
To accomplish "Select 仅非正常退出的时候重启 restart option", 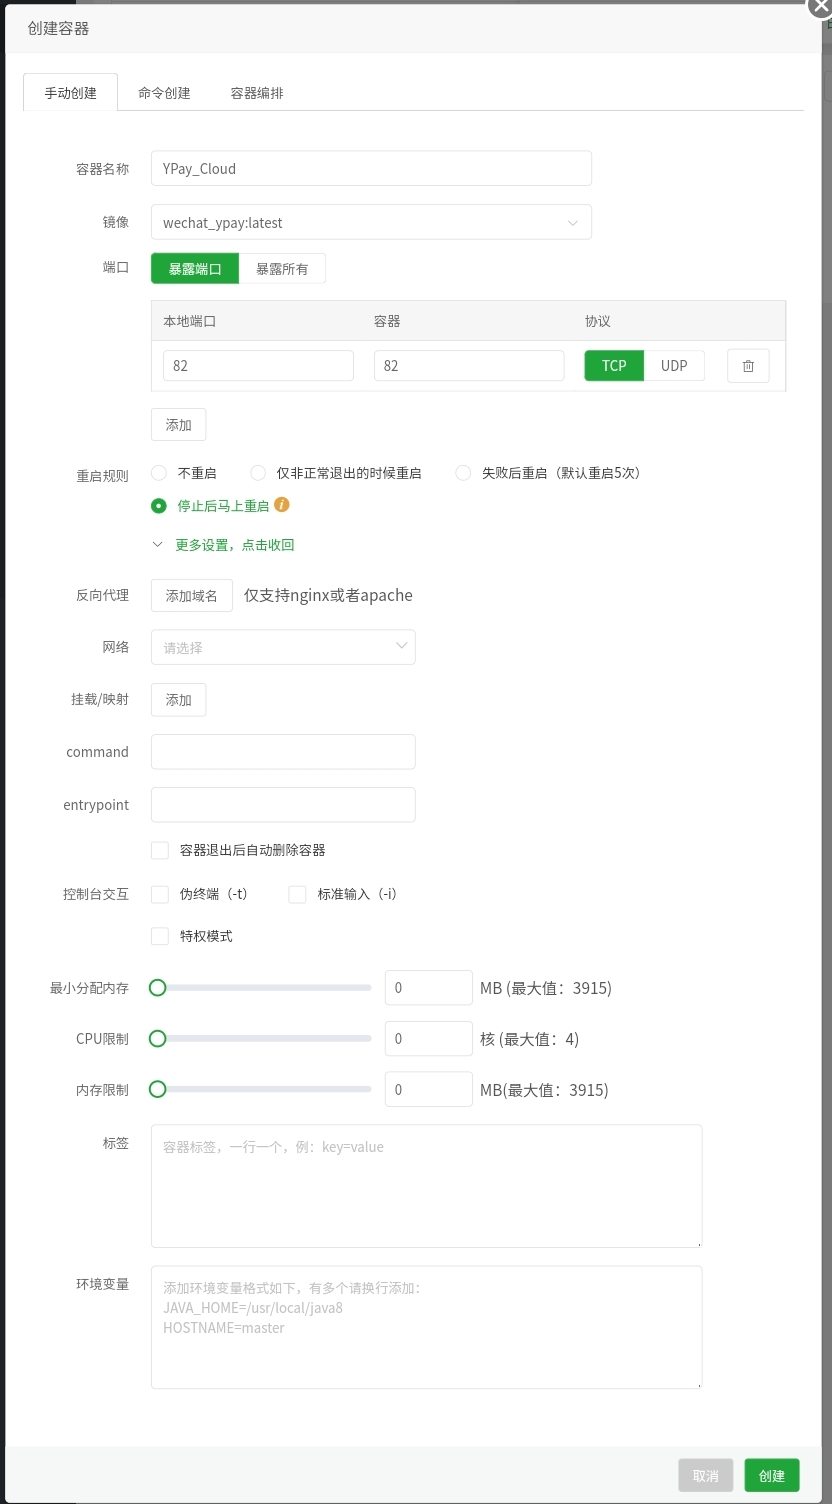I will tap(257, 472).
